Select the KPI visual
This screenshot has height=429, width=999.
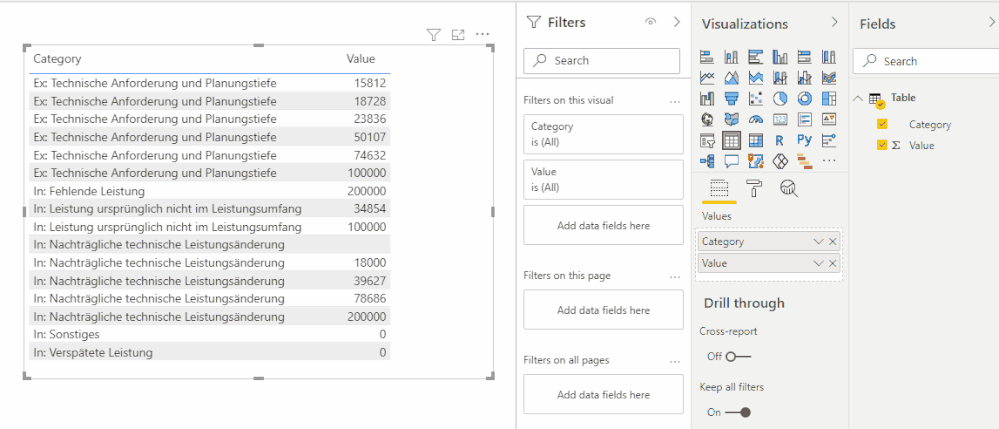click(829, 119)
